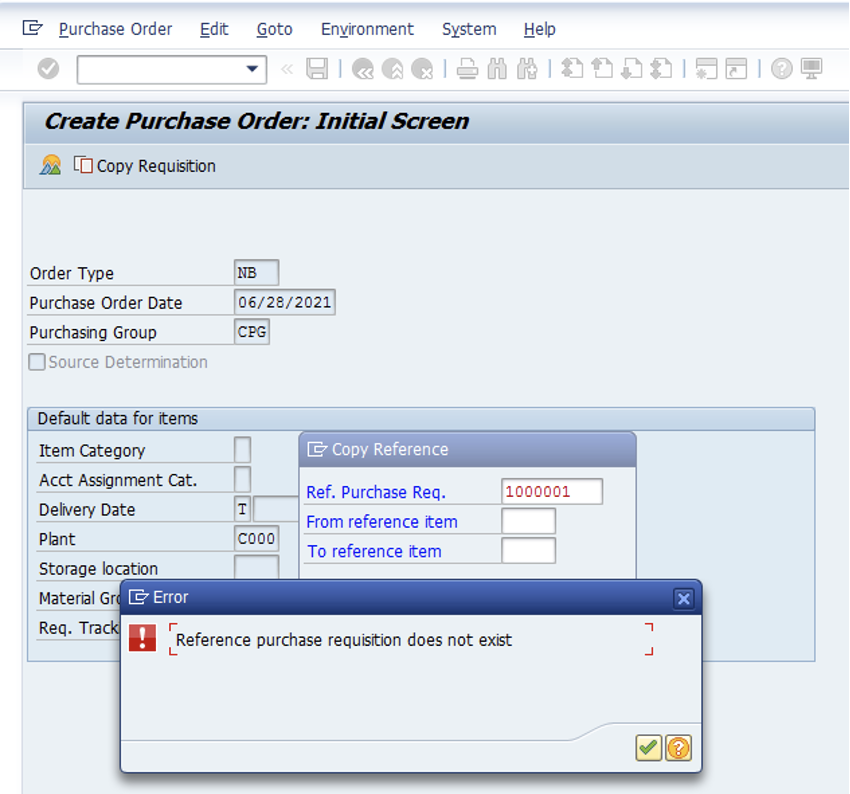The image size is (850, 794).
Task: Click the Delivery Date category field T
Action: tap(242, 509)
